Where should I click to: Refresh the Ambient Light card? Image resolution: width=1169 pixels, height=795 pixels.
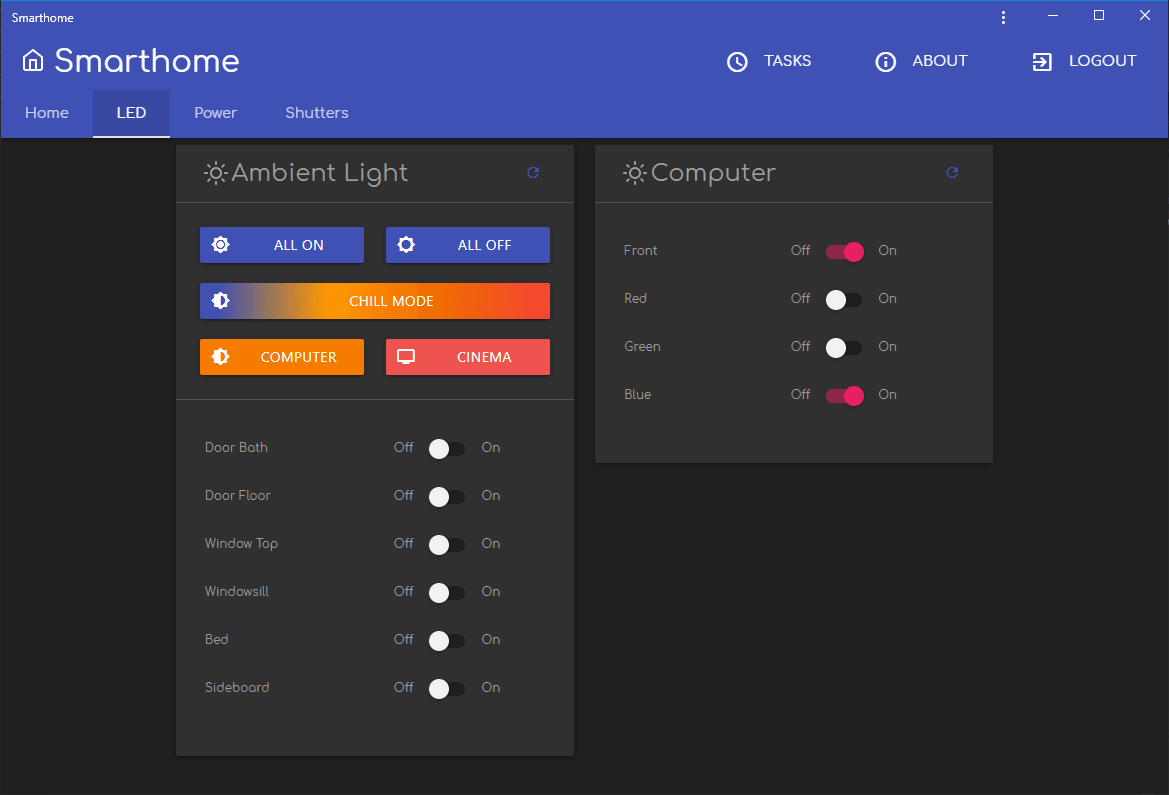click(533, 172)
